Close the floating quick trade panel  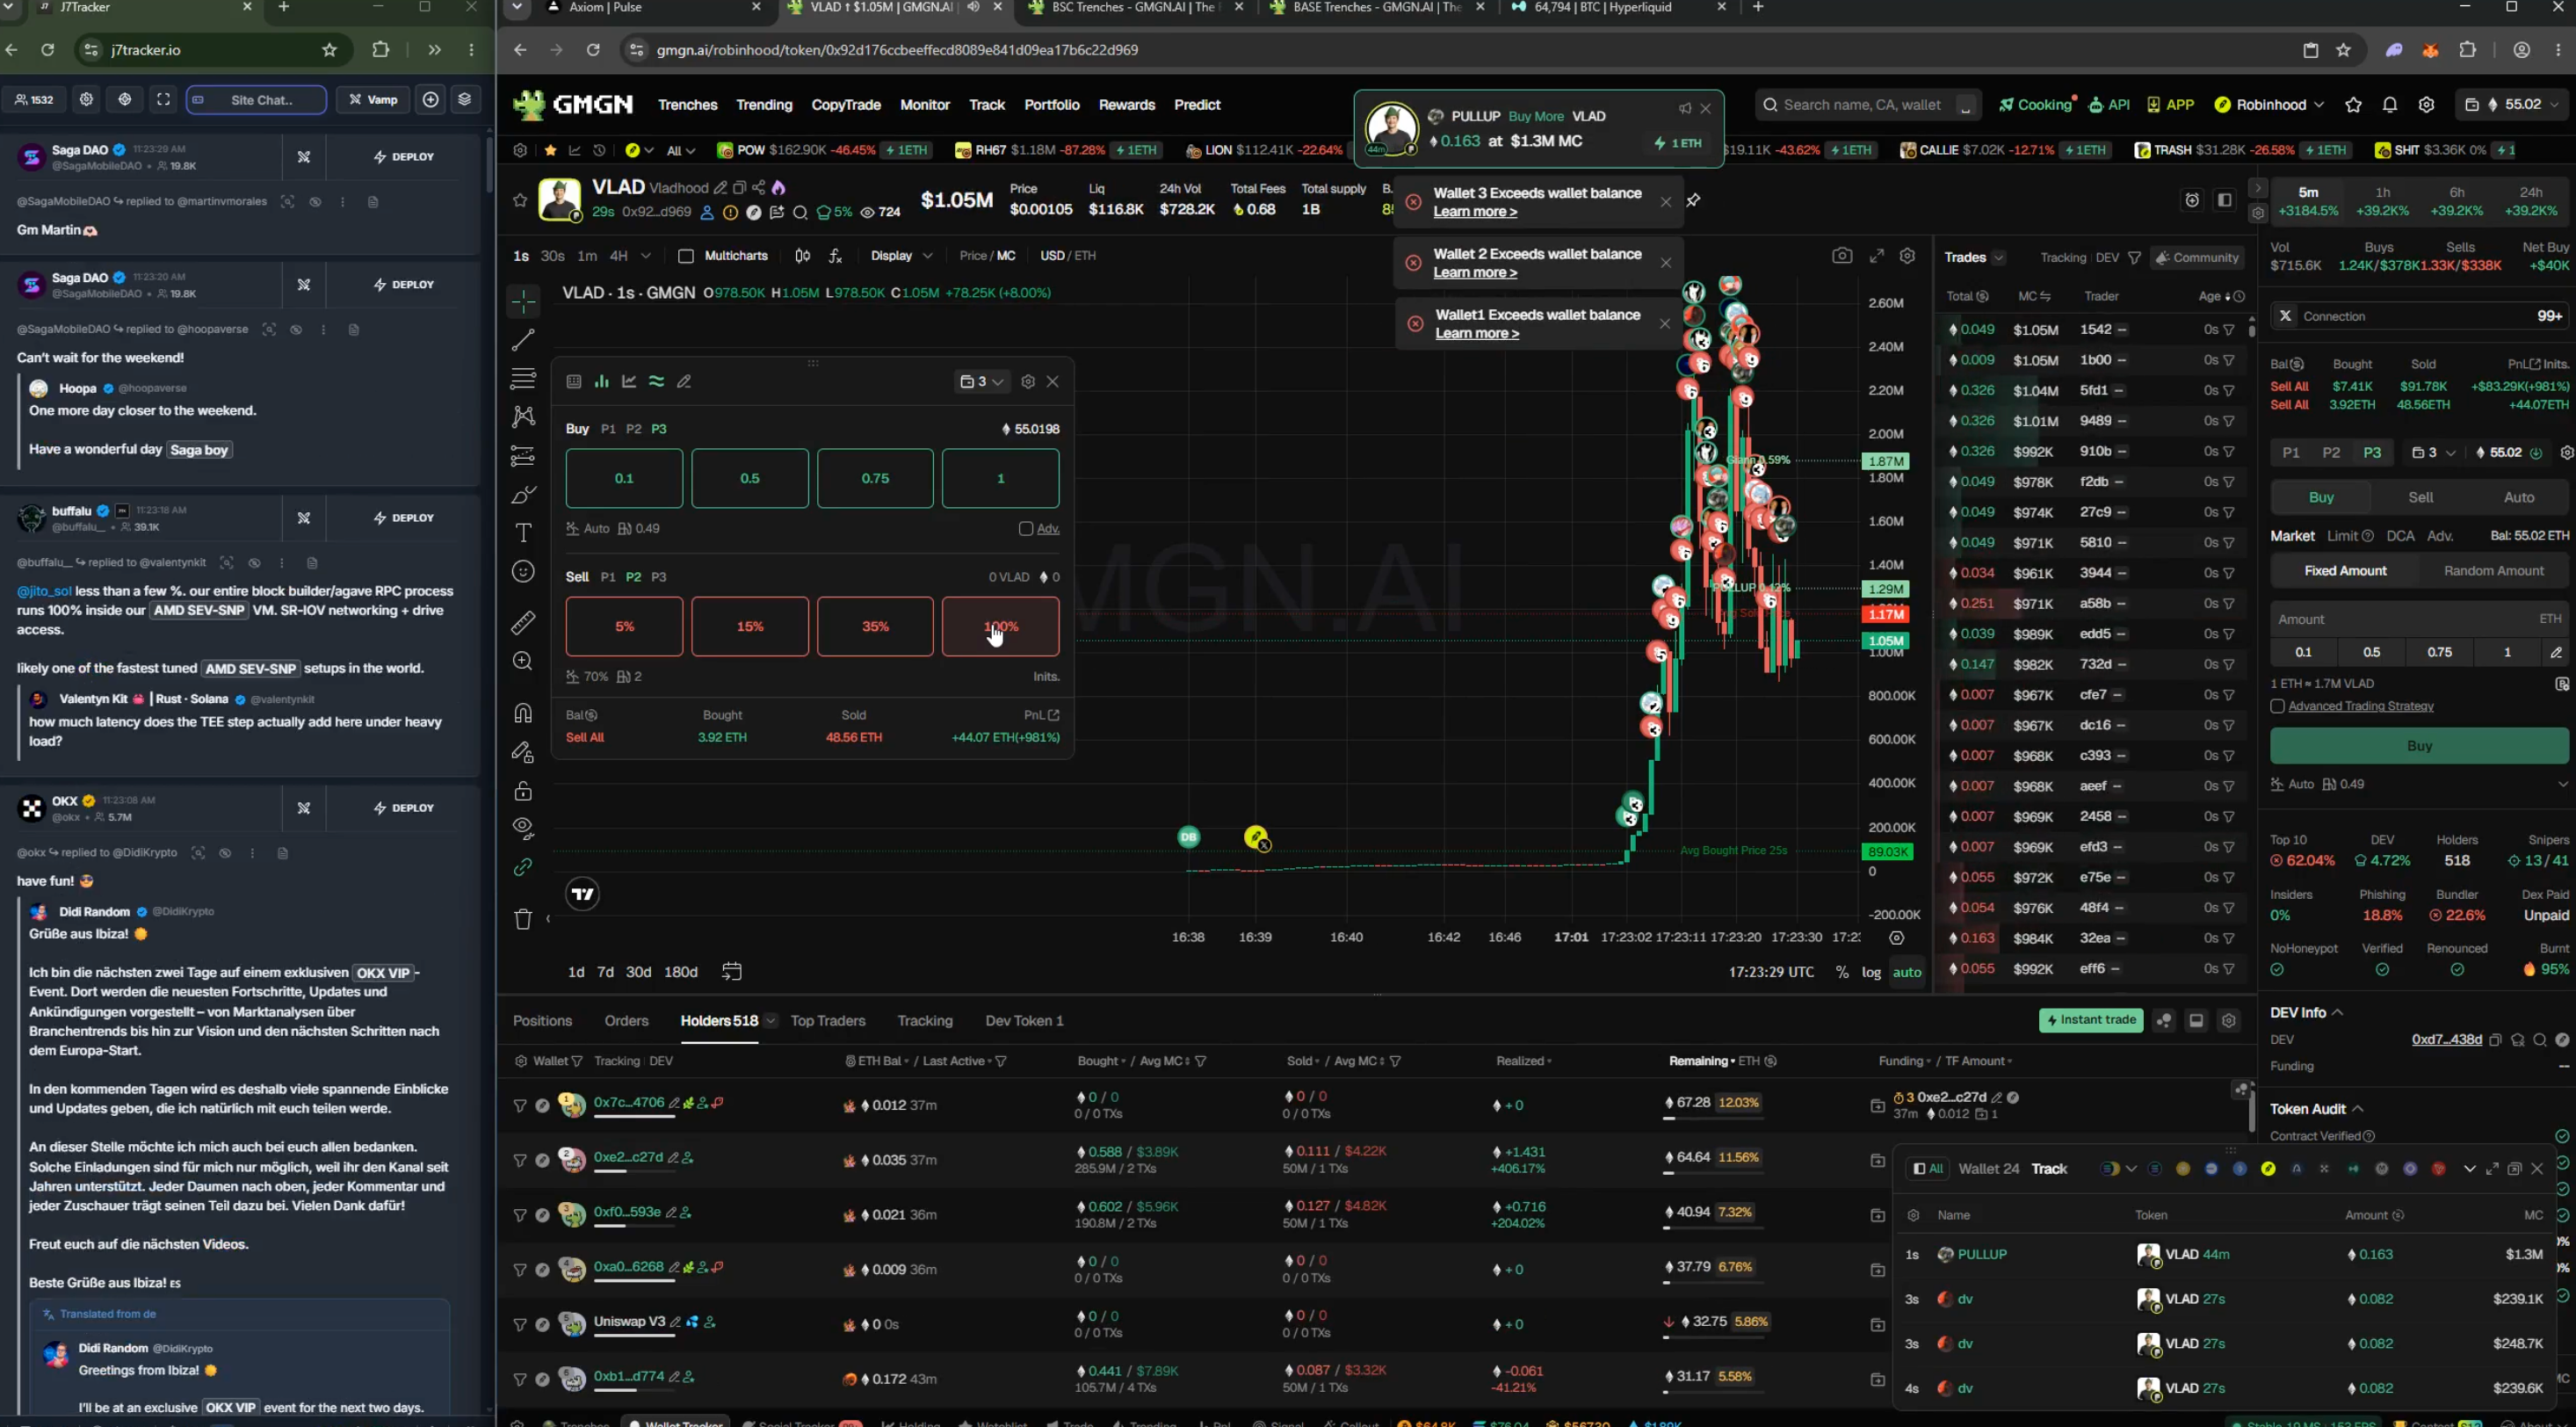[1053, 382]
